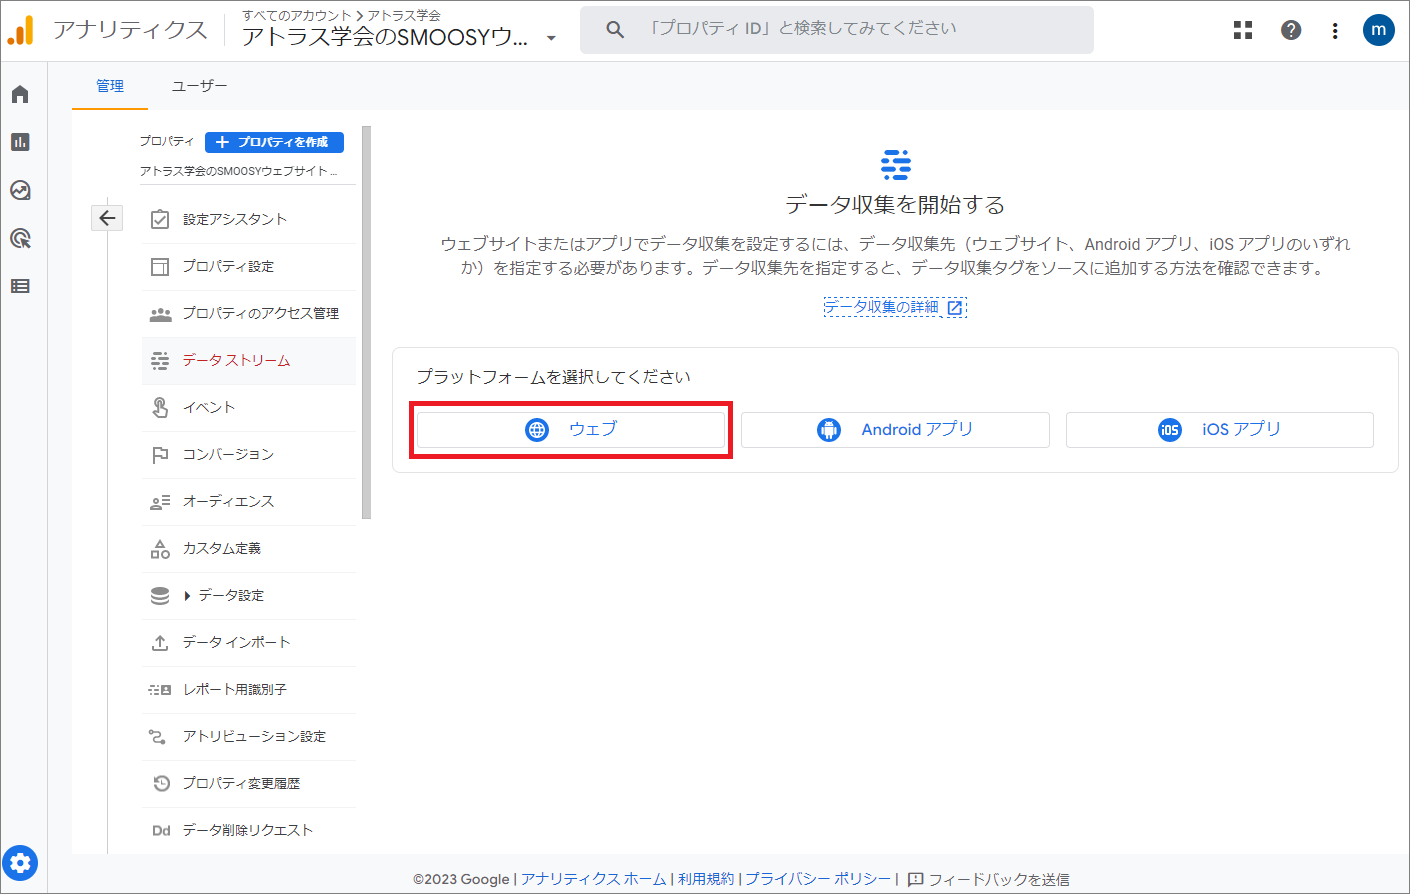Click the イベント touch icon
The image size is (1410, 894).
pyautogui.click(x=160, y=407)
